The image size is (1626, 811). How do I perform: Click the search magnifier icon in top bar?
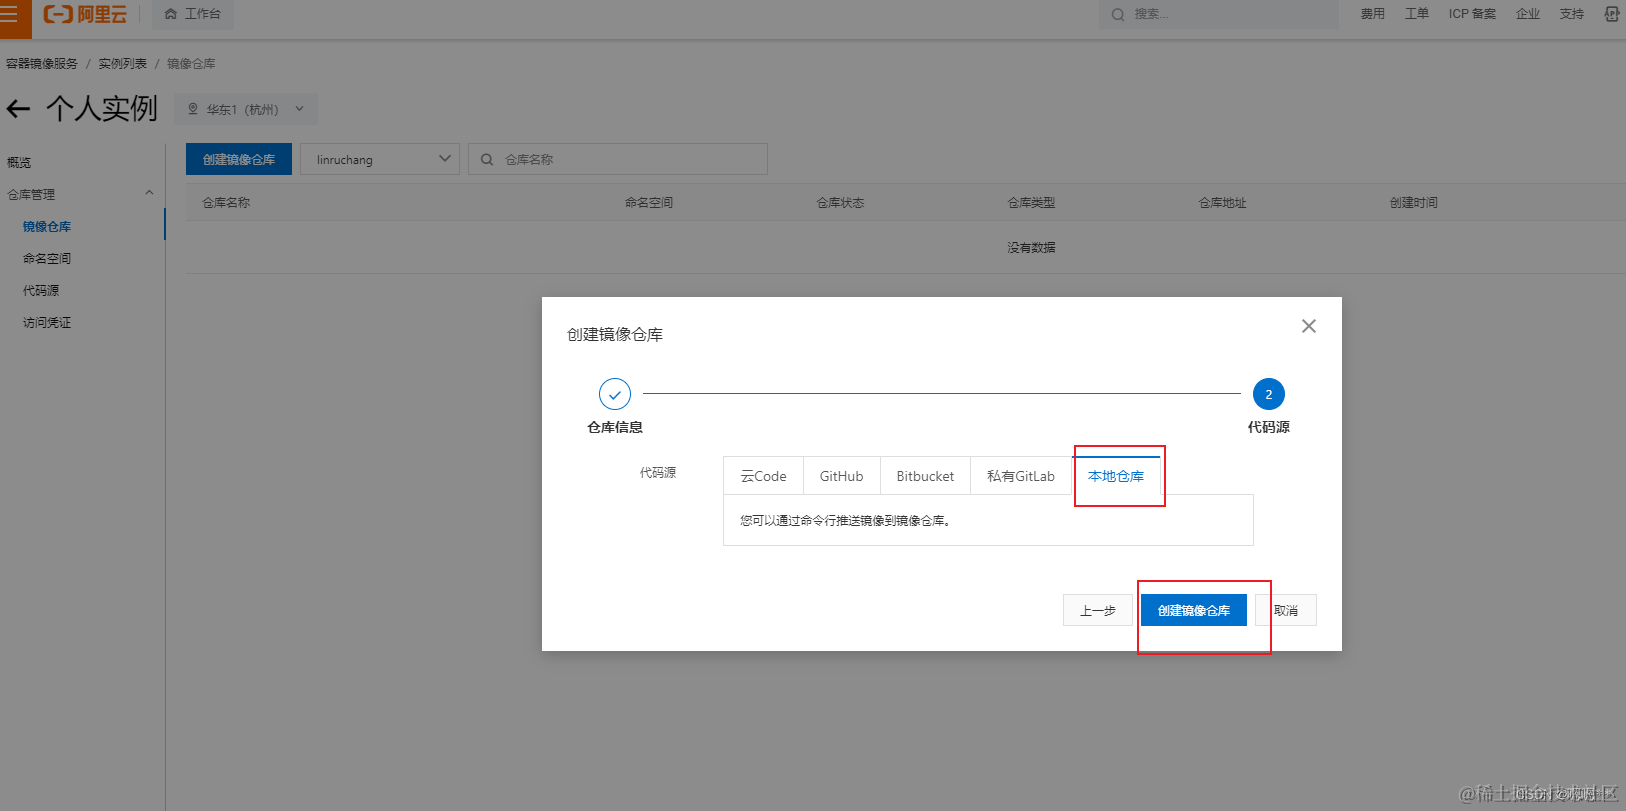point(1118,14)
